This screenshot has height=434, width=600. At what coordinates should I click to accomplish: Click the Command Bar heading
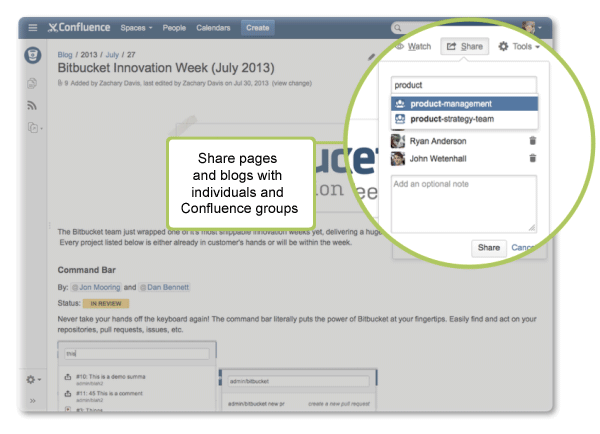86,270
